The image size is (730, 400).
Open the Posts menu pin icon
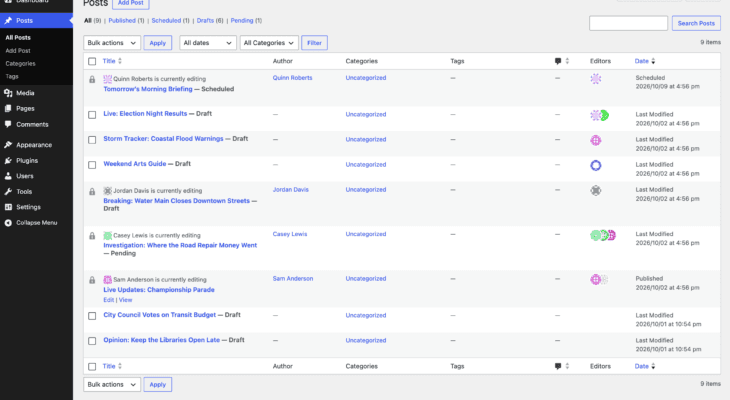[8, 20]
